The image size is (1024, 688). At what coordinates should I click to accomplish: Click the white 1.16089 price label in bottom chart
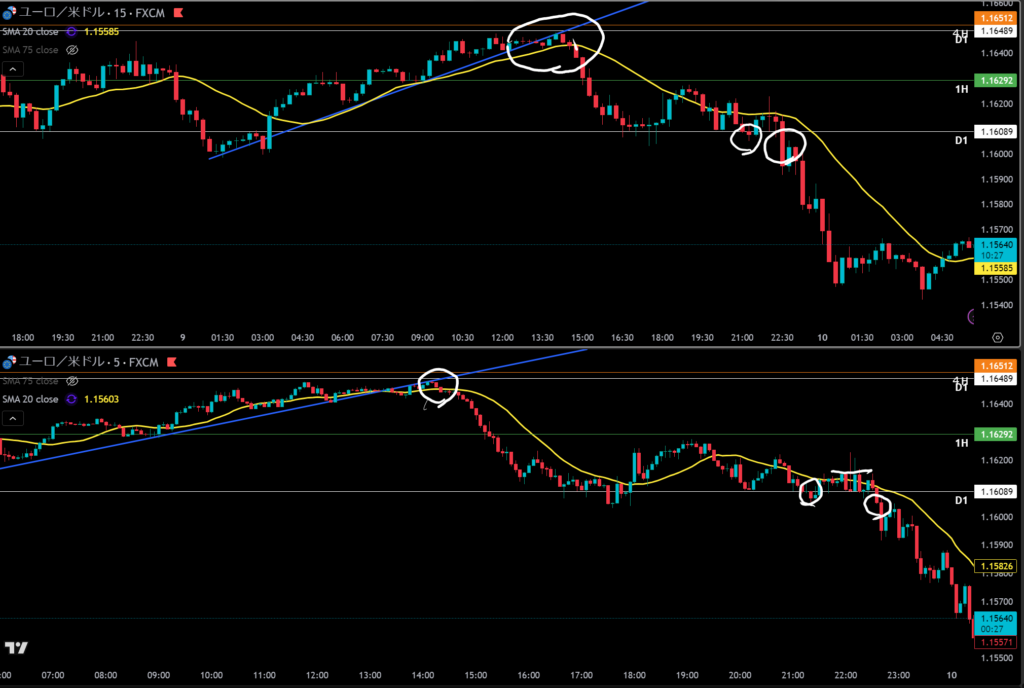click(994, 491)
